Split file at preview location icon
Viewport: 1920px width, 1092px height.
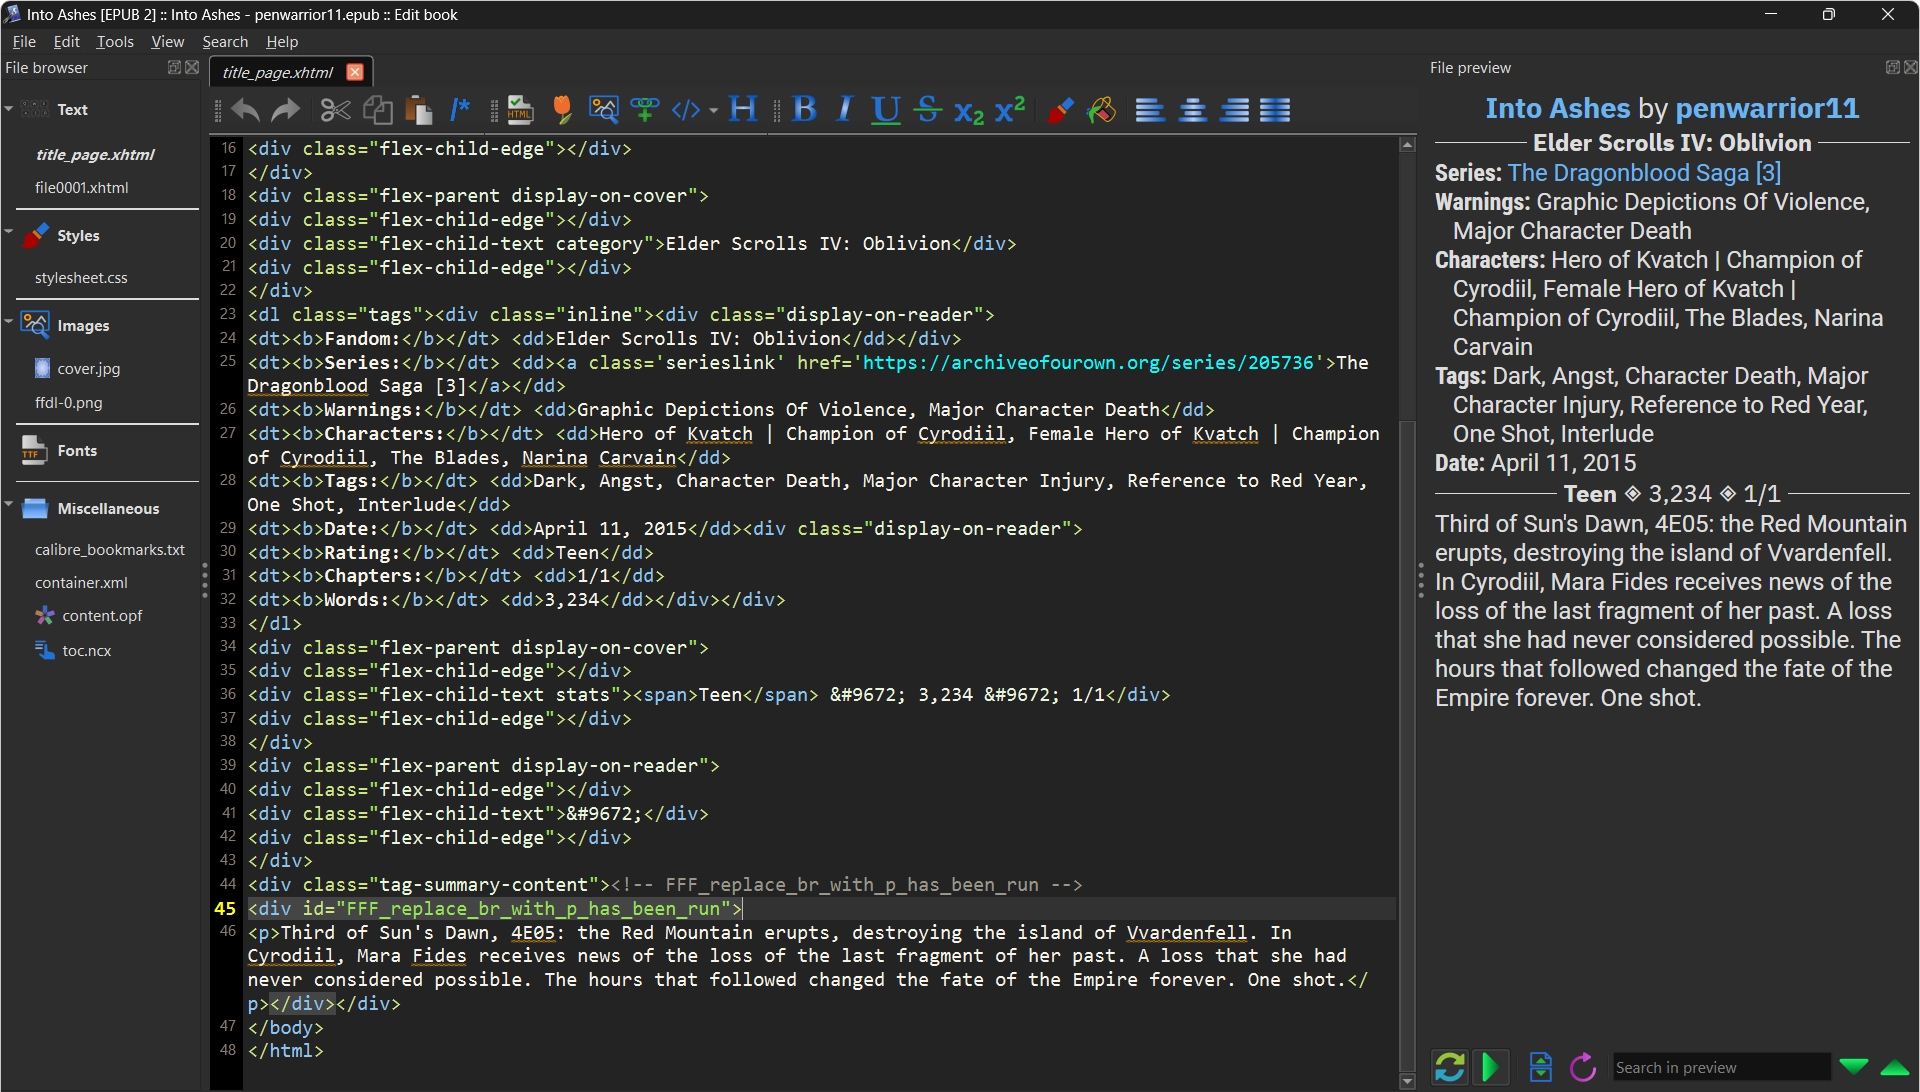pyautogui.click(x=1541, y=1067)
